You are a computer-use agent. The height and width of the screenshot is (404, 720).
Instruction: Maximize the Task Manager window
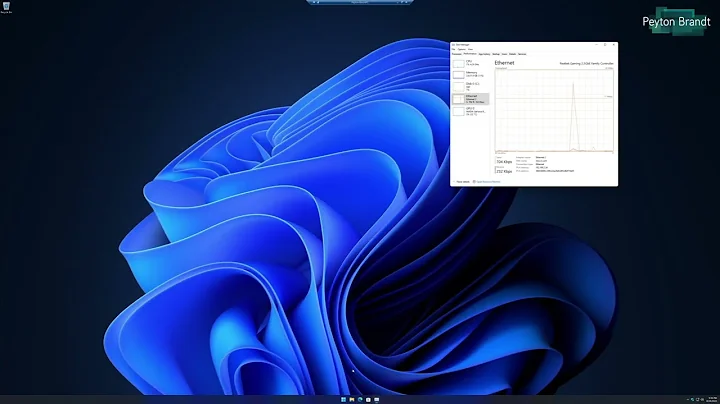(605, 45)
